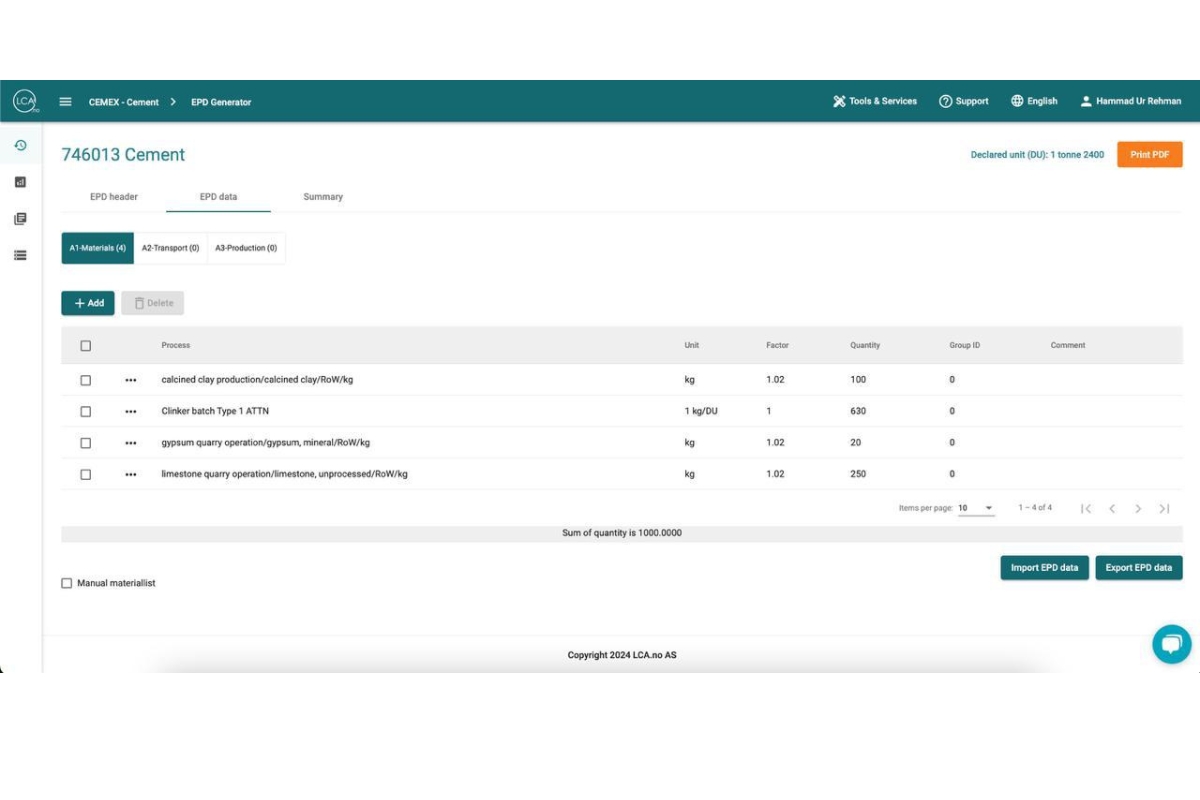This screenshot has height=800, width=1200.
Task: Check the Clinker batch Type 1 ATTN row
Action: pyautogui.click(x=85, y=411)
